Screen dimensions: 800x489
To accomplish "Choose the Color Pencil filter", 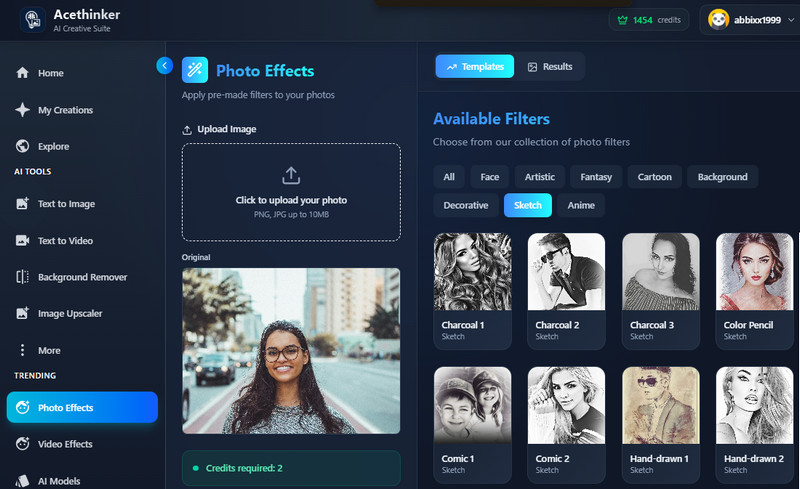I will [x=755, y=291].
